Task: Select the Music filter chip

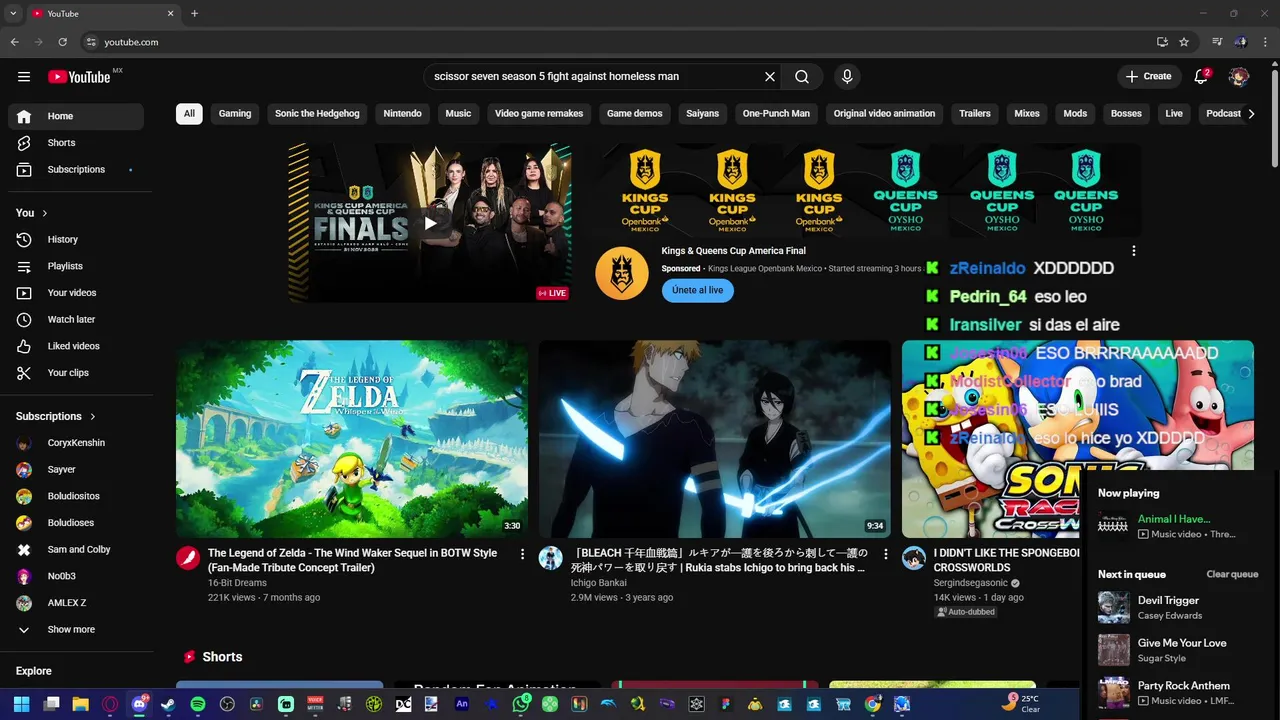Action: 458,114
